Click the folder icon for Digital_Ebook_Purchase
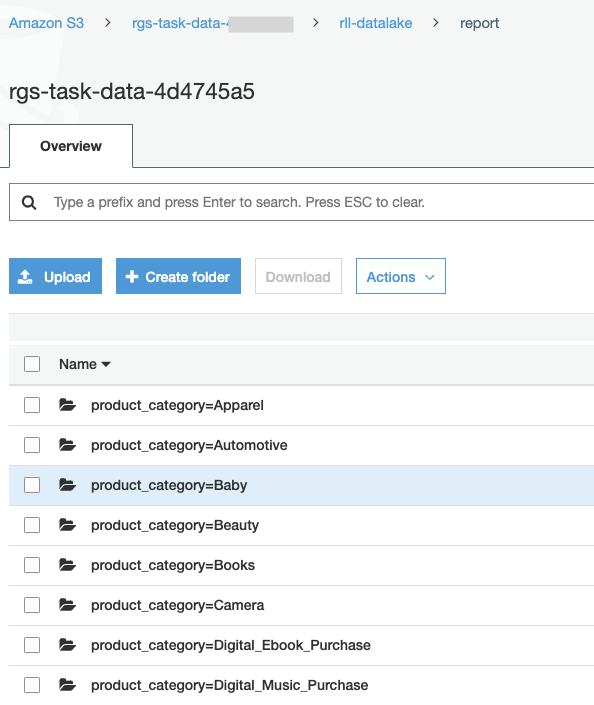Screen dimensions: 594x705 click(x=67, y=645)
